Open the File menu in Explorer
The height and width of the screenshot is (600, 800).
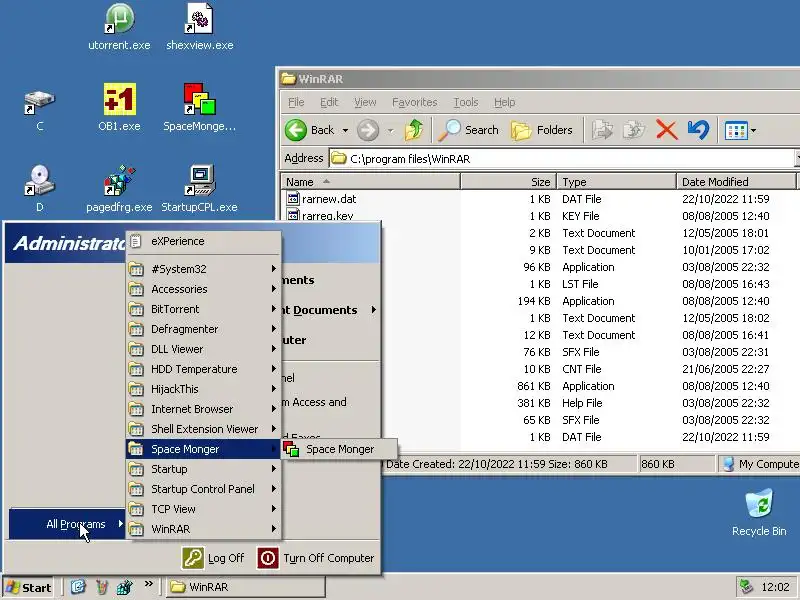pyautogui.click(x=296, y=102)
